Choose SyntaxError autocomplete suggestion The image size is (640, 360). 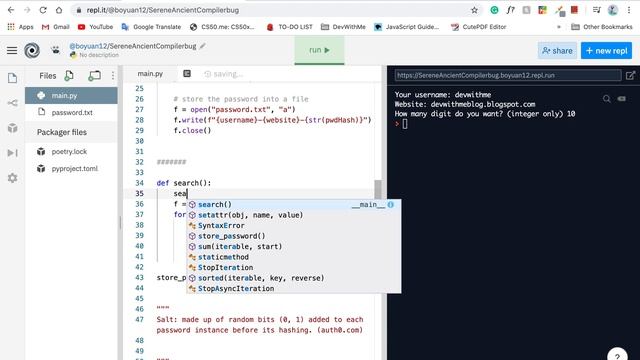point(293,226)
